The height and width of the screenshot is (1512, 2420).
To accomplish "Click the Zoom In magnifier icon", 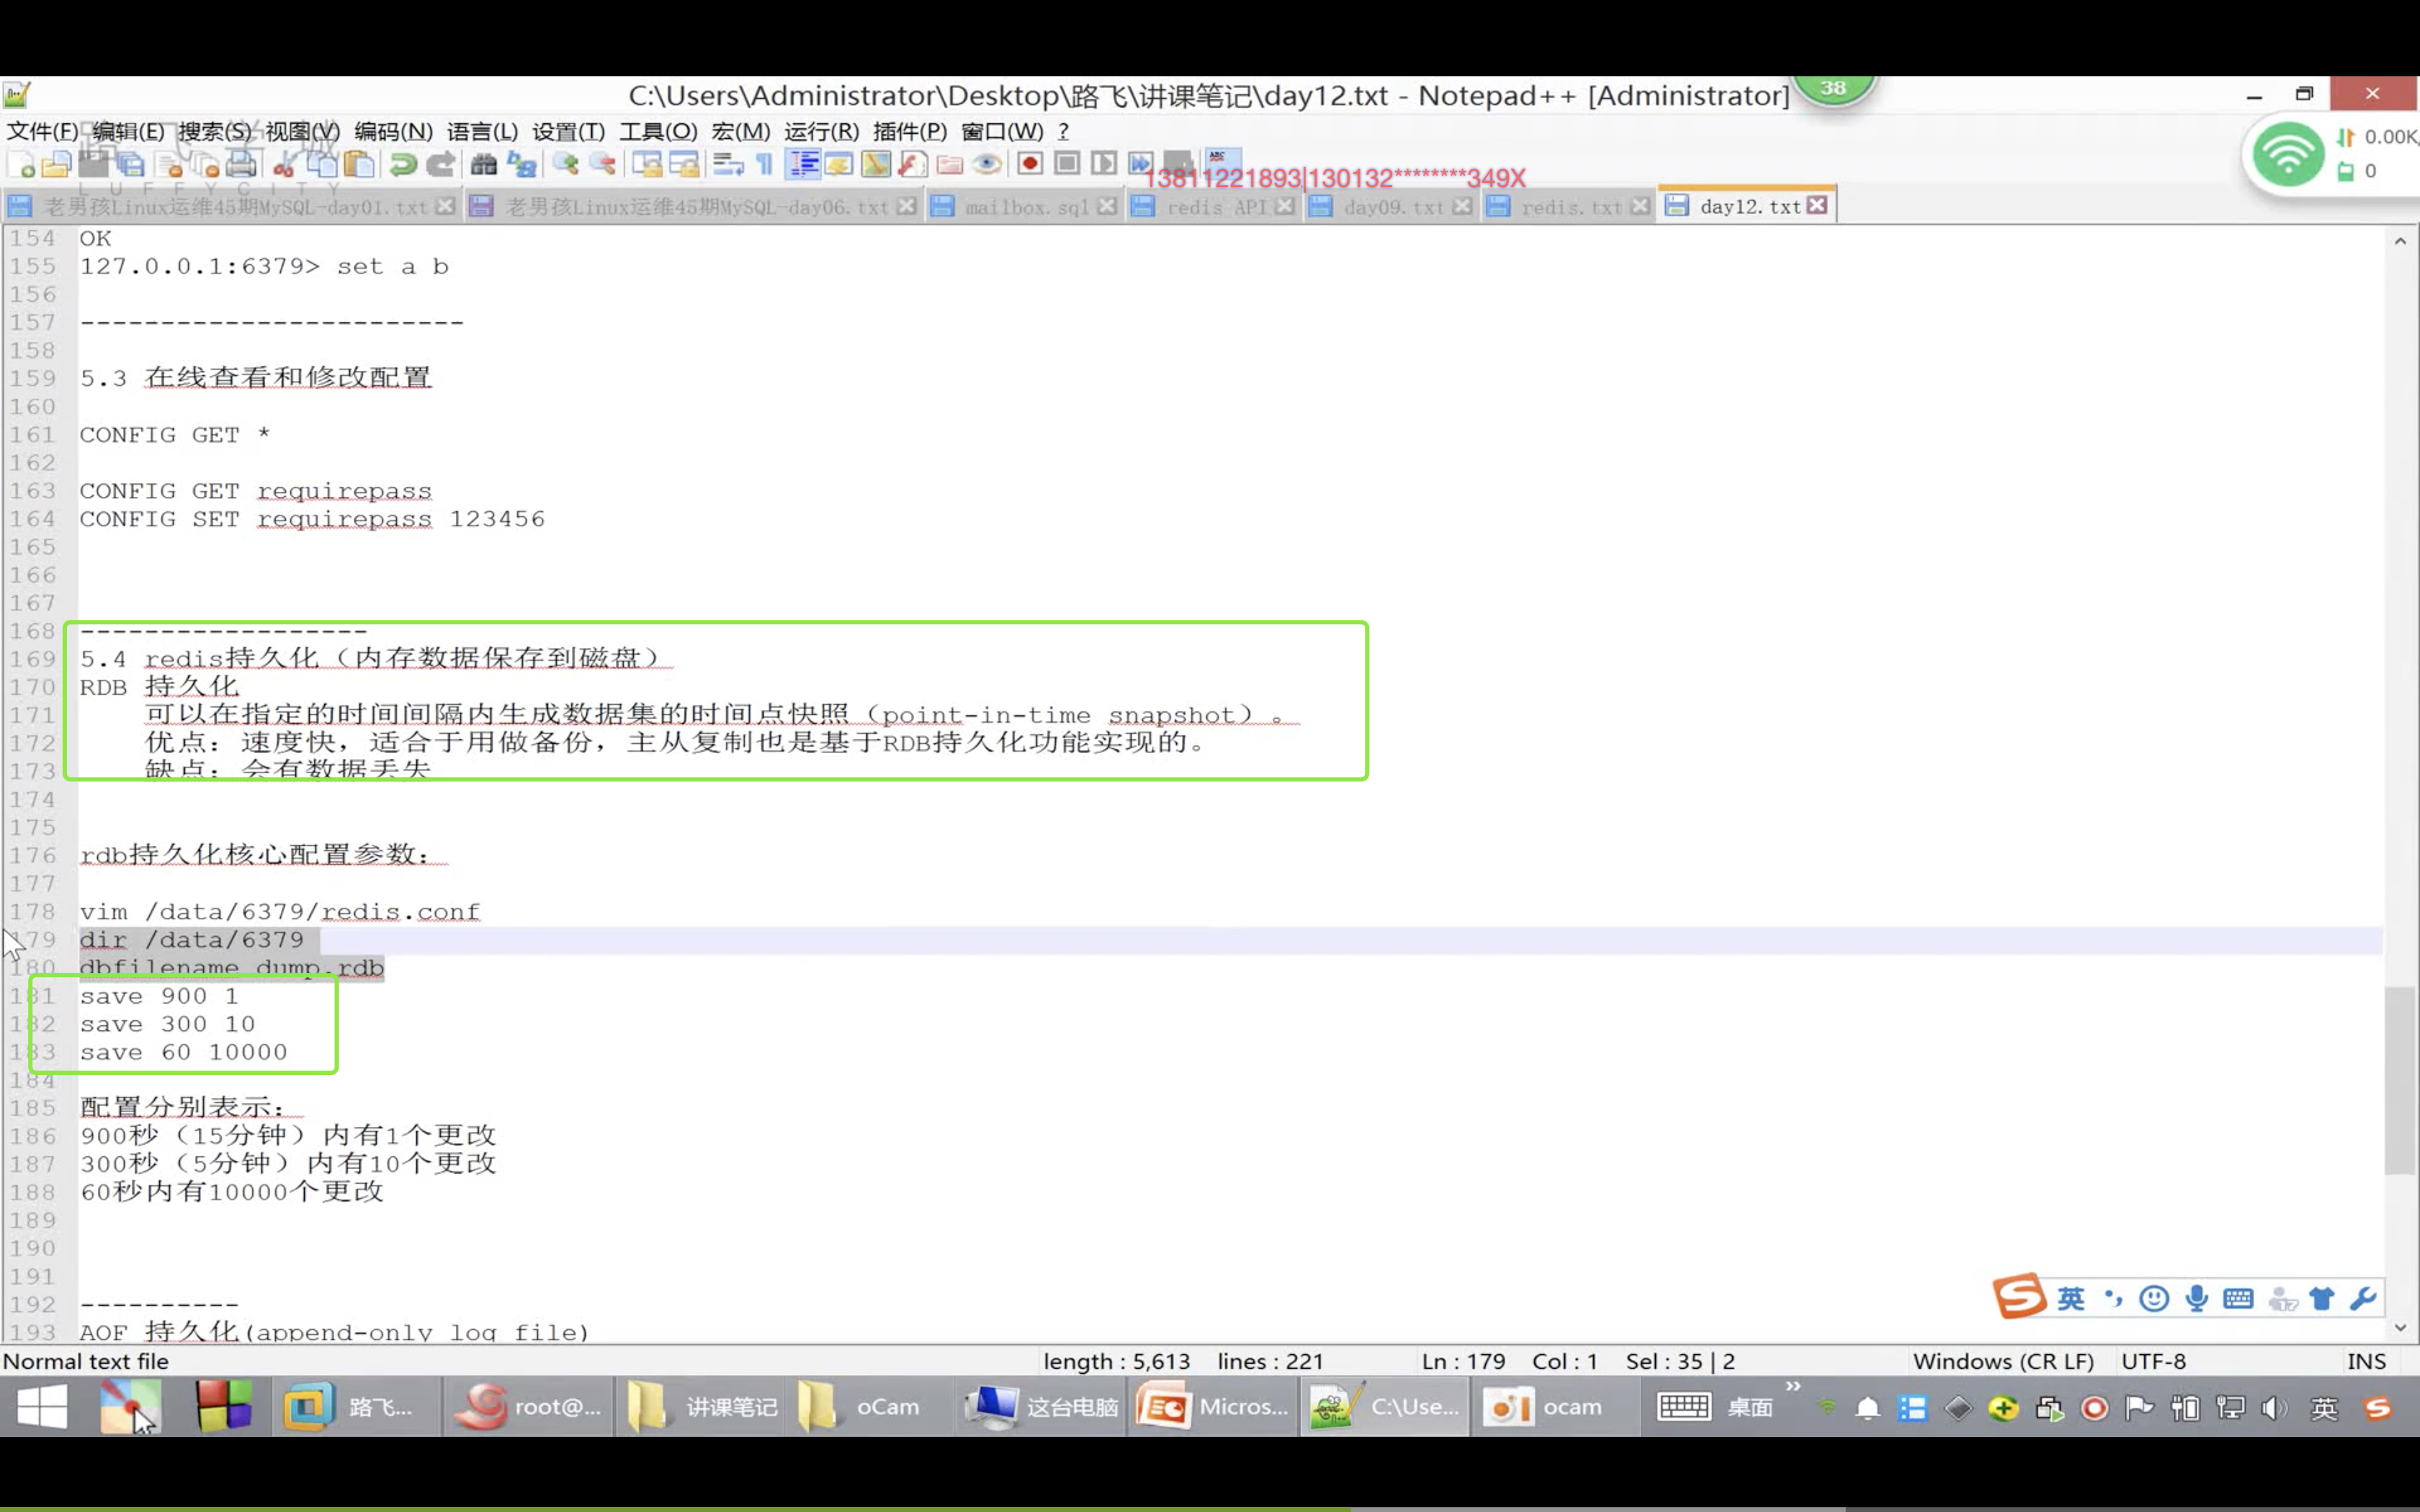I will click(x=566, y=164).
